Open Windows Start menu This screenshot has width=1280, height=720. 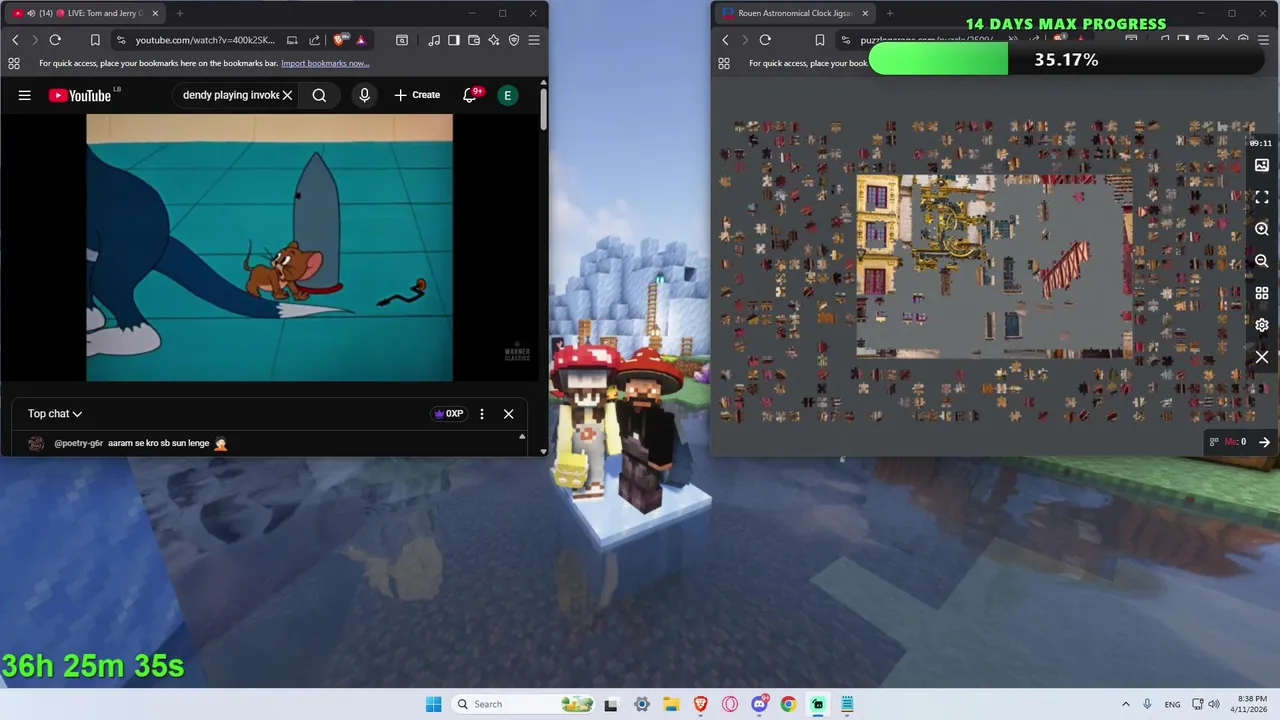coord(433,704)
